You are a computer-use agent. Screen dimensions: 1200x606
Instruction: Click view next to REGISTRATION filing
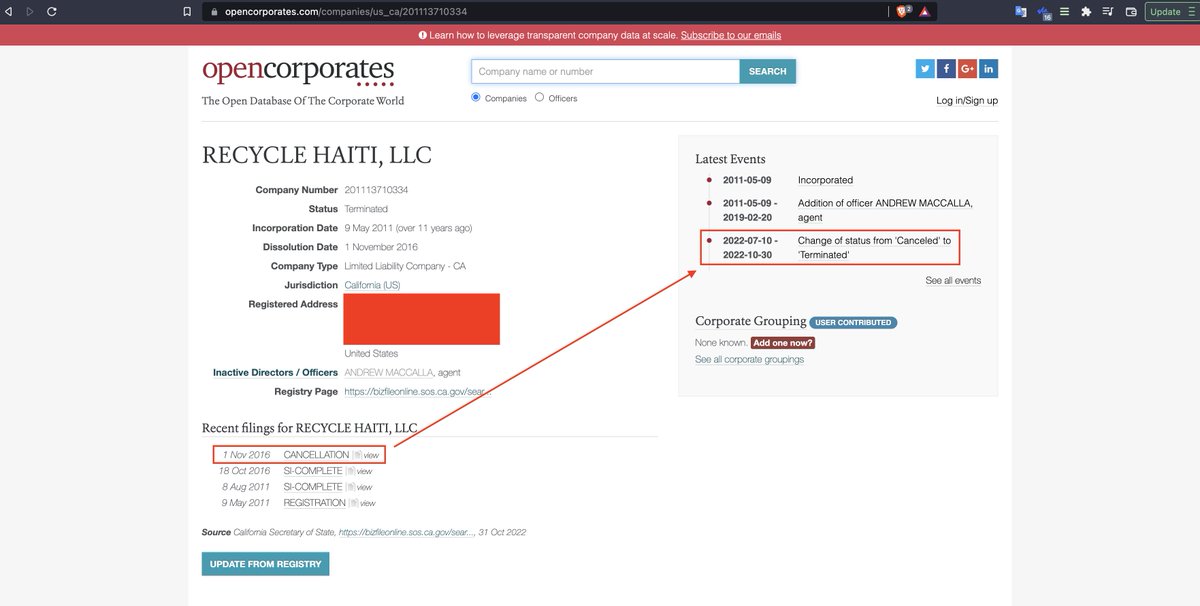[366, 504]
